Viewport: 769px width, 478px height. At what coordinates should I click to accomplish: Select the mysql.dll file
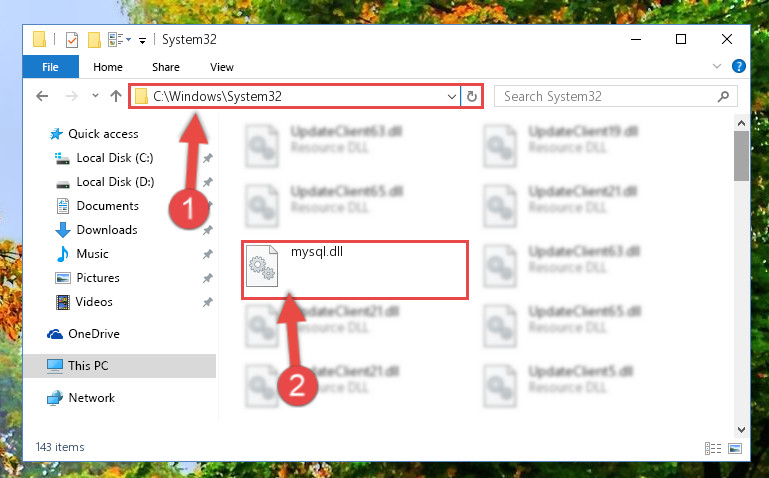(x=355, y=270)
